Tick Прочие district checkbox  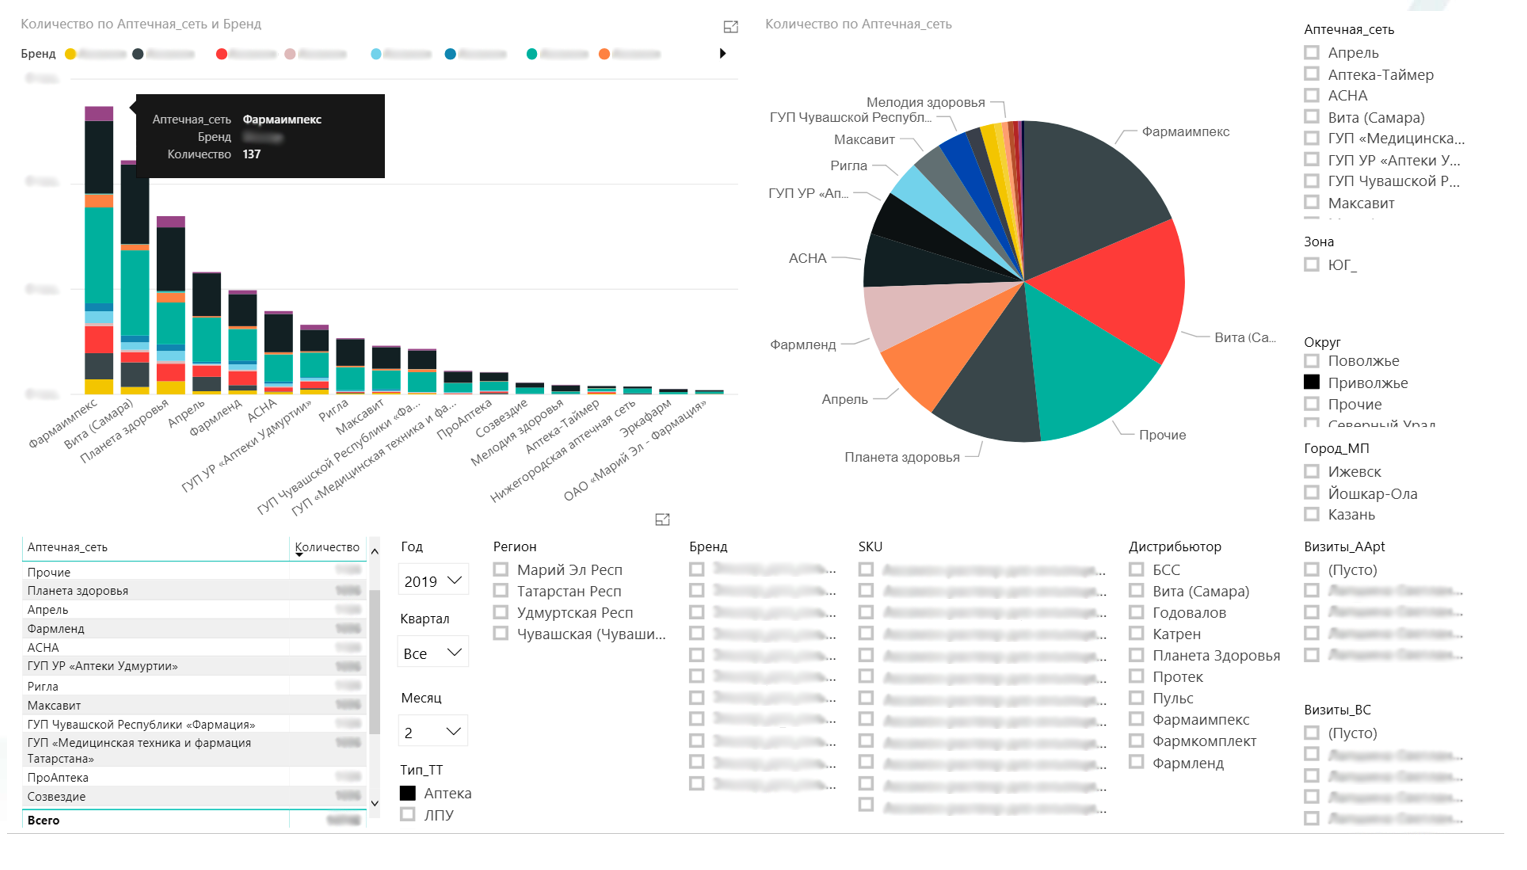[x=1312, y=403]
